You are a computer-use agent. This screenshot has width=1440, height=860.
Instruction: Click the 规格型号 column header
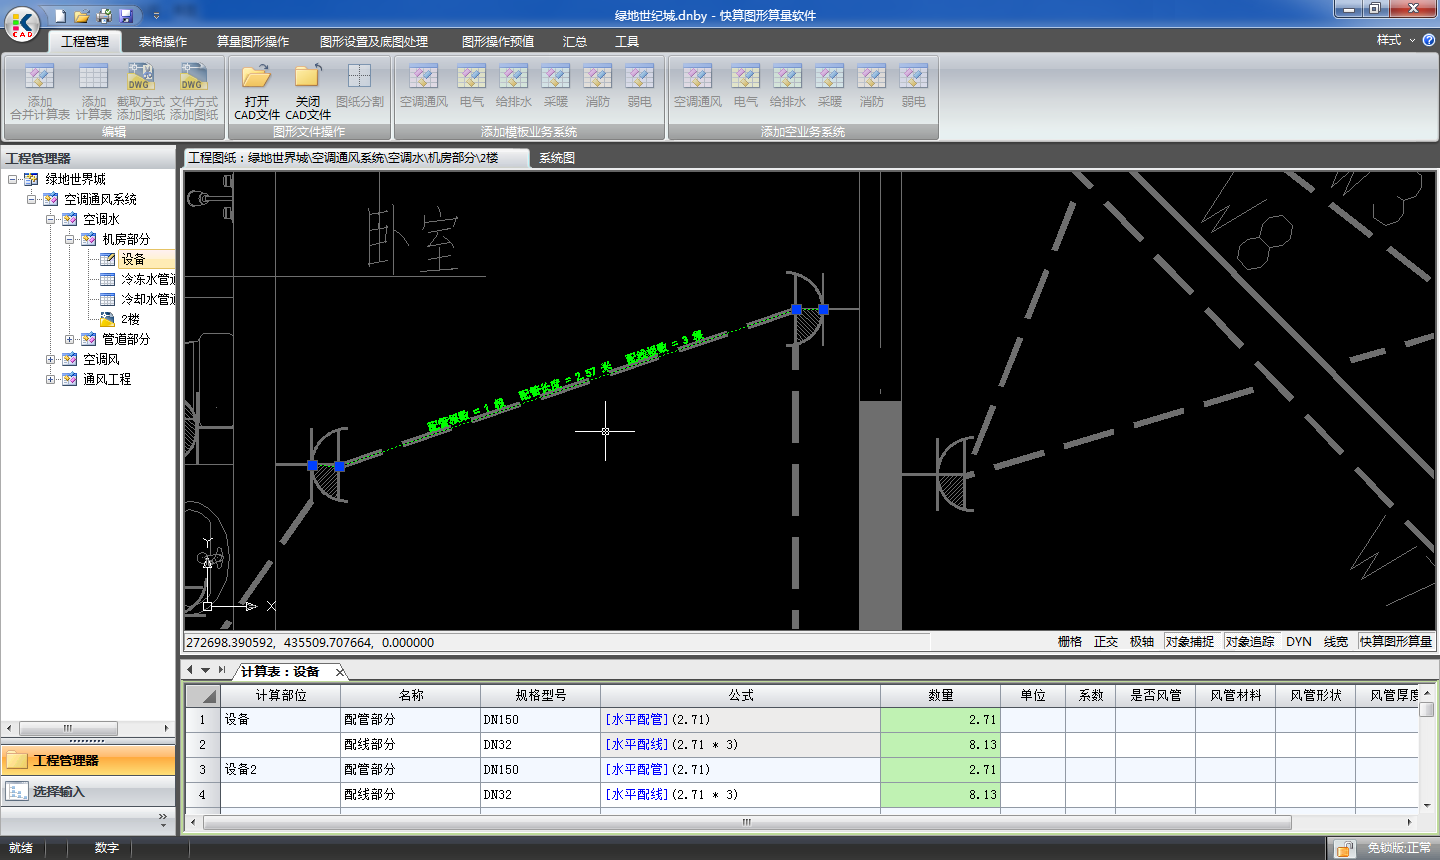click(x=541, y=695)
